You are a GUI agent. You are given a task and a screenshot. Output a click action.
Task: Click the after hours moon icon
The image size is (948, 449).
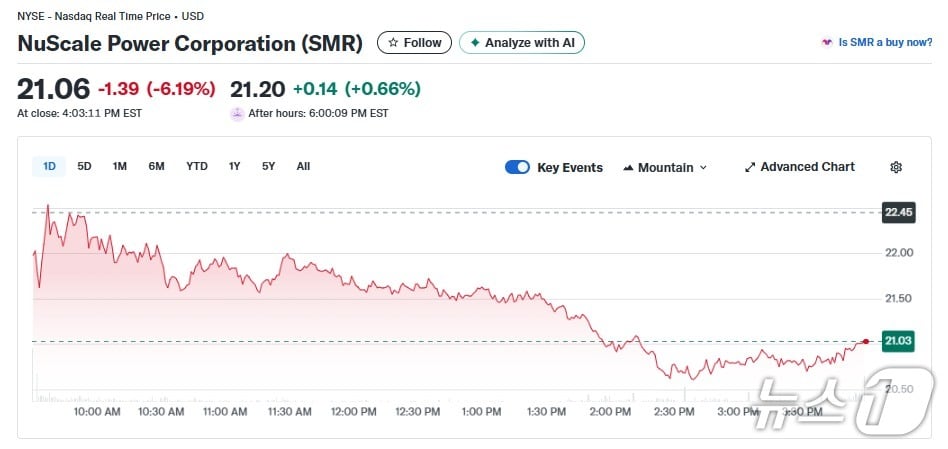[x=237, y=113]
